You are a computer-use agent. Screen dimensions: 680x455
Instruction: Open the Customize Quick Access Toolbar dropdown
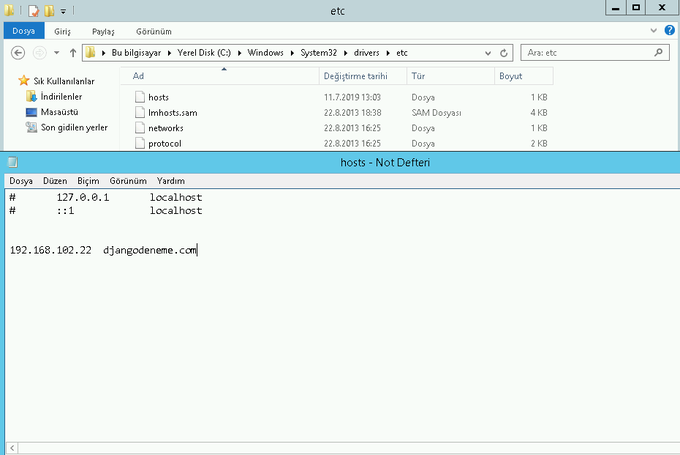[63, 11]
